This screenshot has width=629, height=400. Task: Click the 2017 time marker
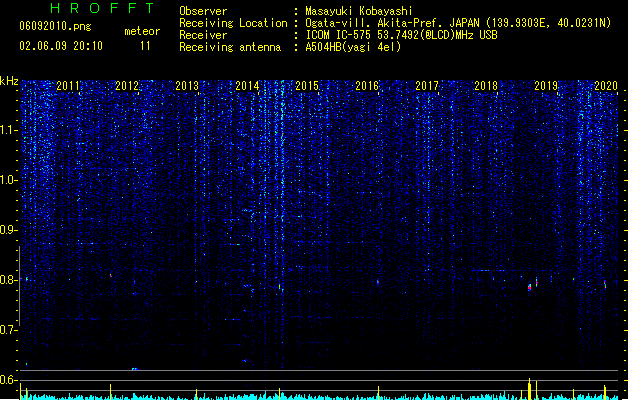click(427, 86)
